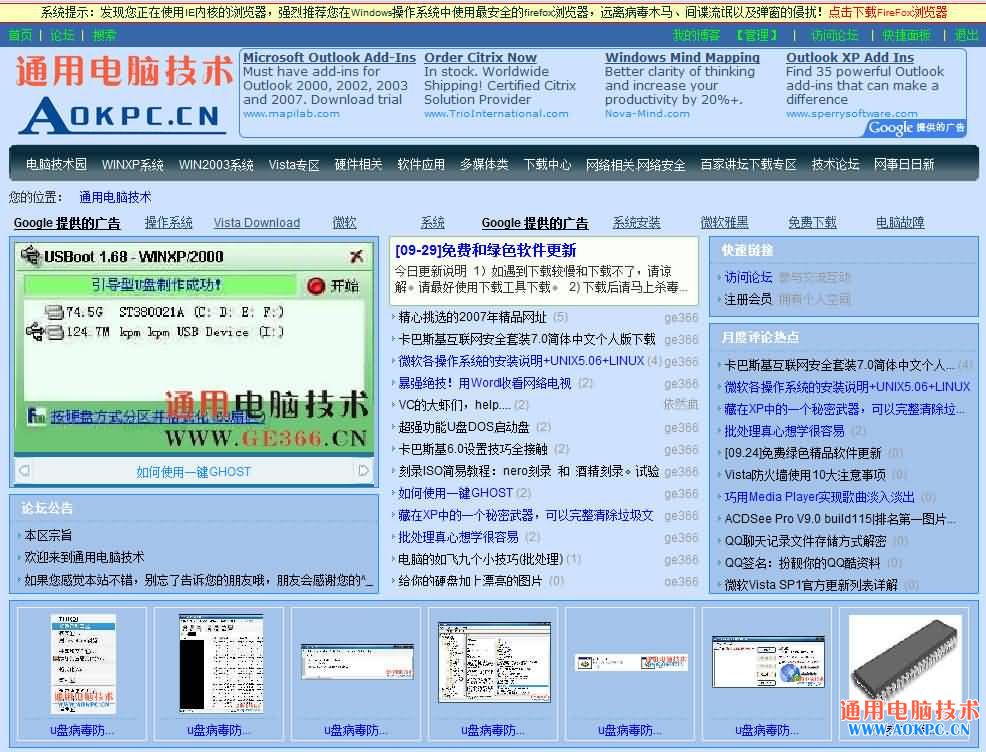The height and width of the screenshot is (752, 986).
Task: Open the 如何使用一键GHOST slideshow caption link
Action: point(194,472)
